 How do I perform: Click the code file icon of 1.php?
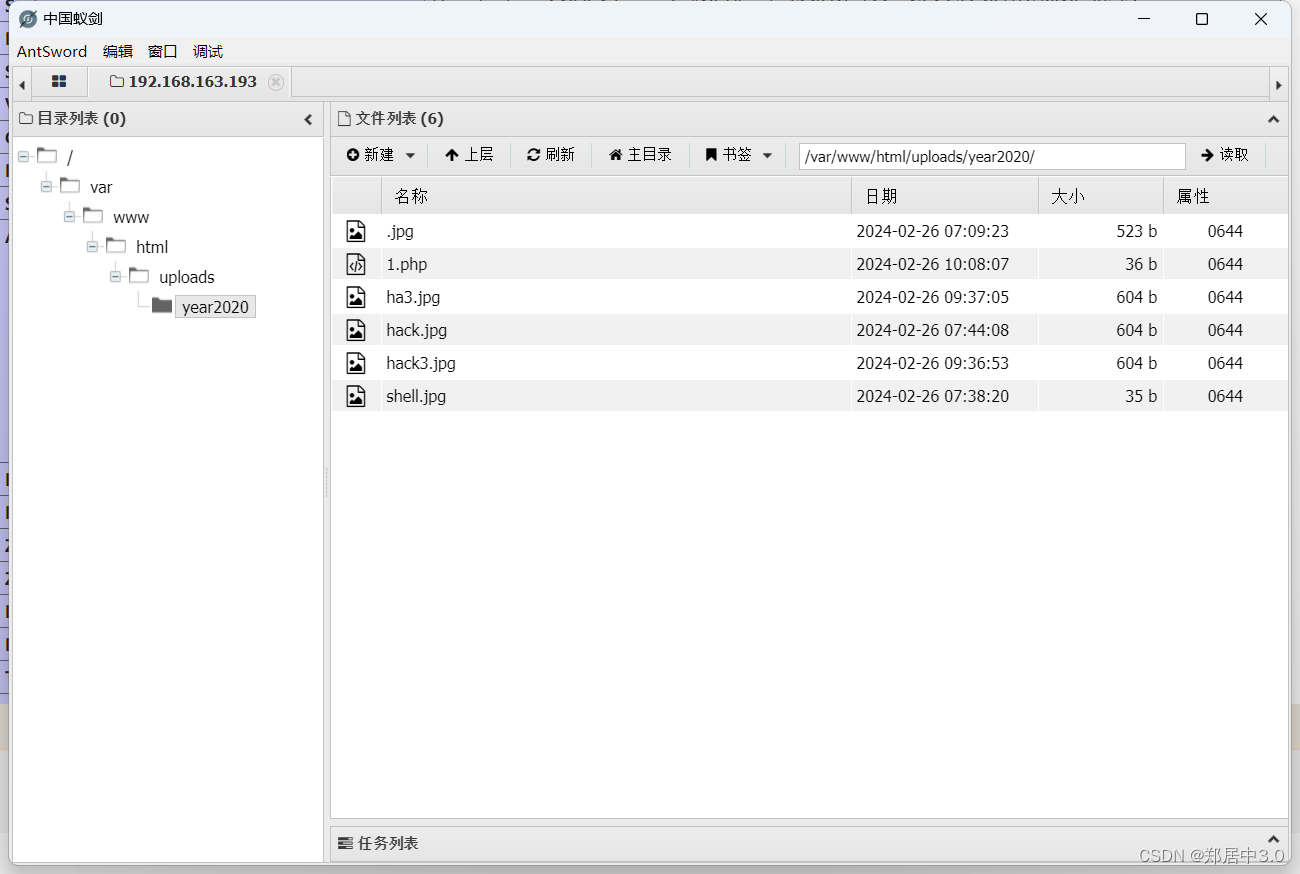tap(356, 264)
